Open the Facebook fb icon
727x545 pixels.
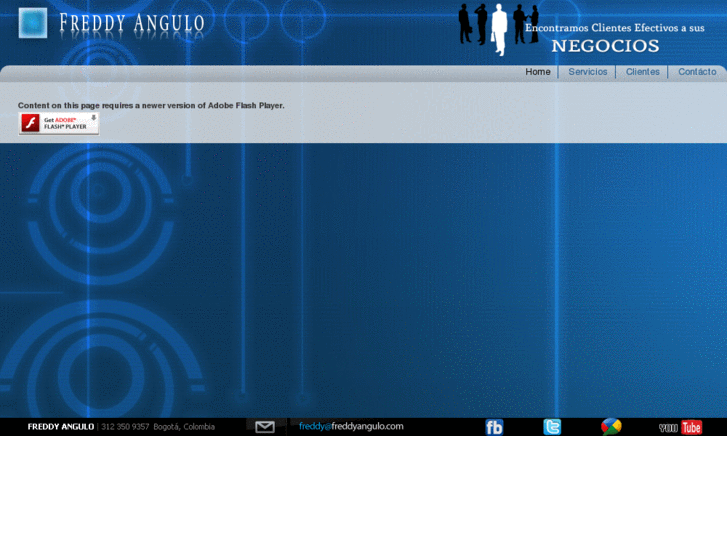click(494, 427)
